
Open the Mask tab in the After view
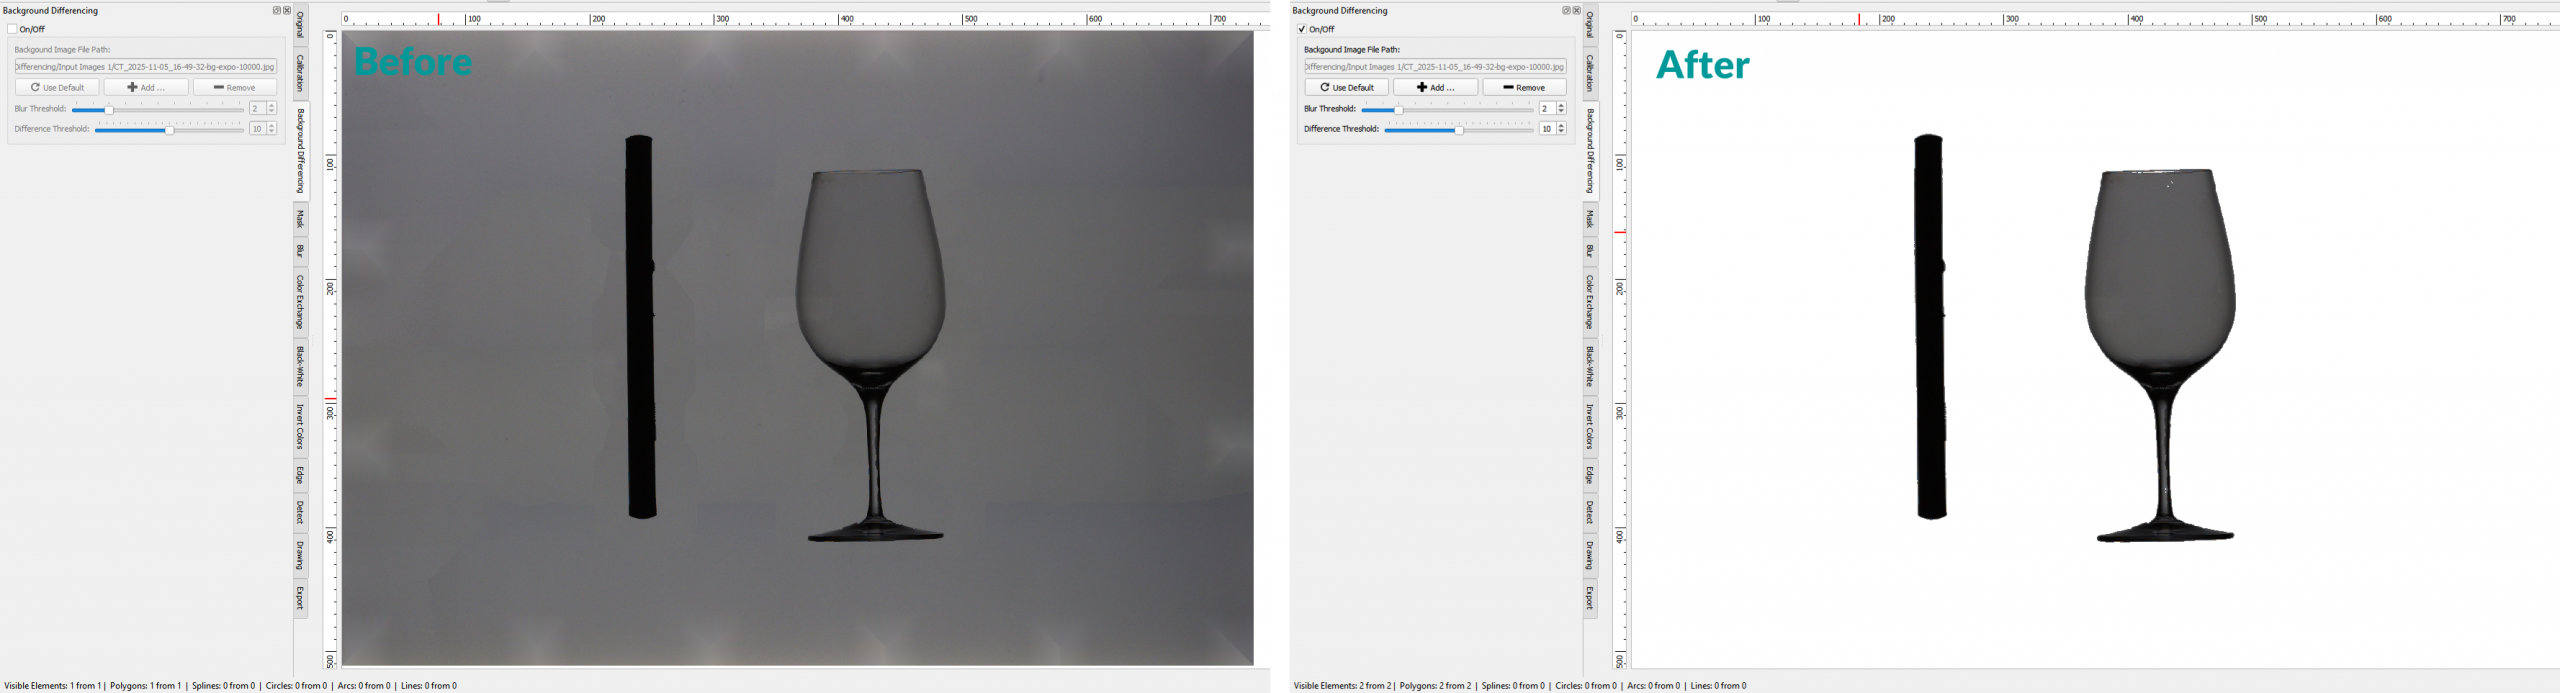(1590, 219)
